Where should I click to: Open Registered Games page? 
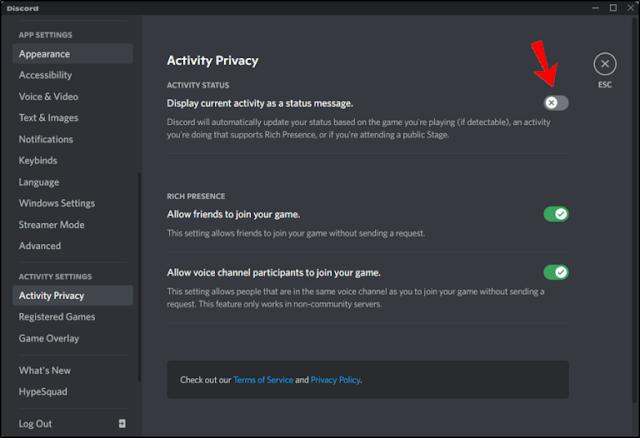pos(73,317)
